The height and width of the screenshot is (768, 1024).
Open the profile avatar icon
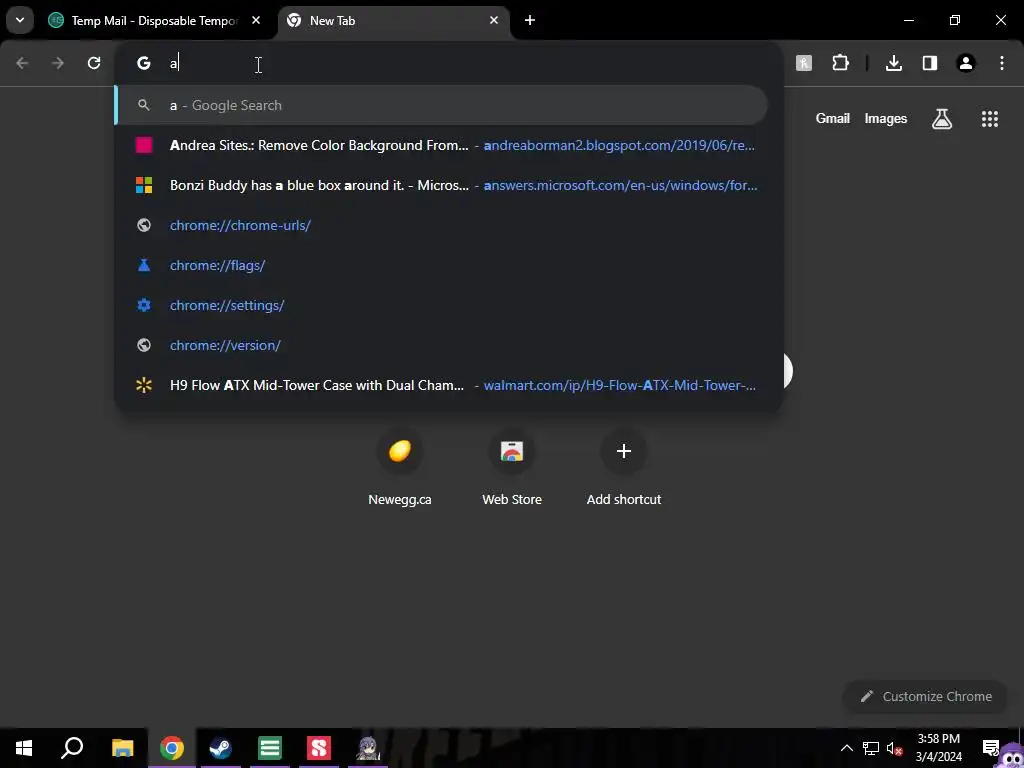tap(966, 63)
